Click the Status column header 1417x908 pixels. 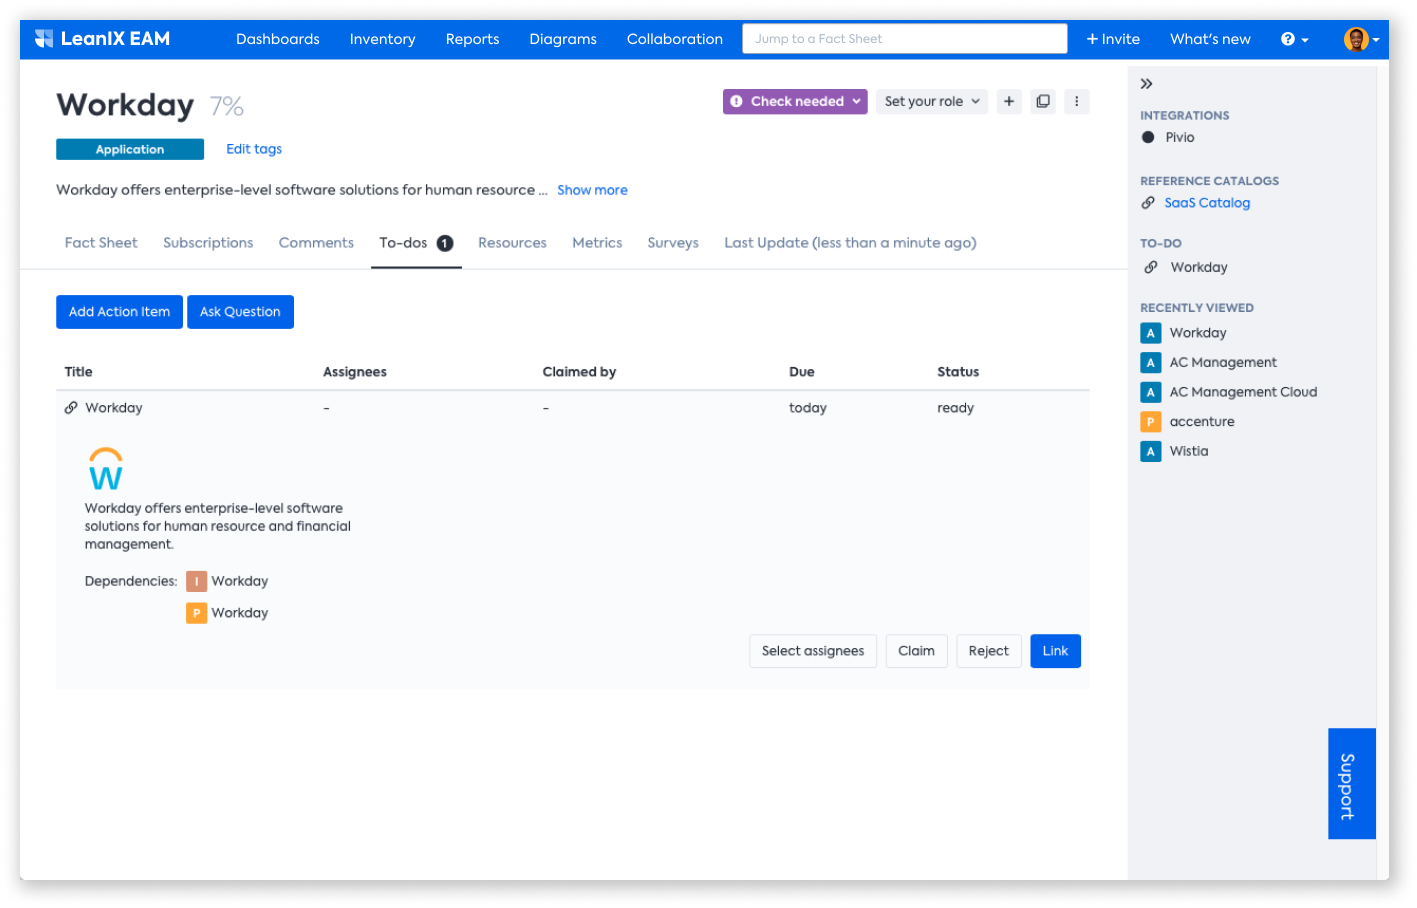click(958, 372)
